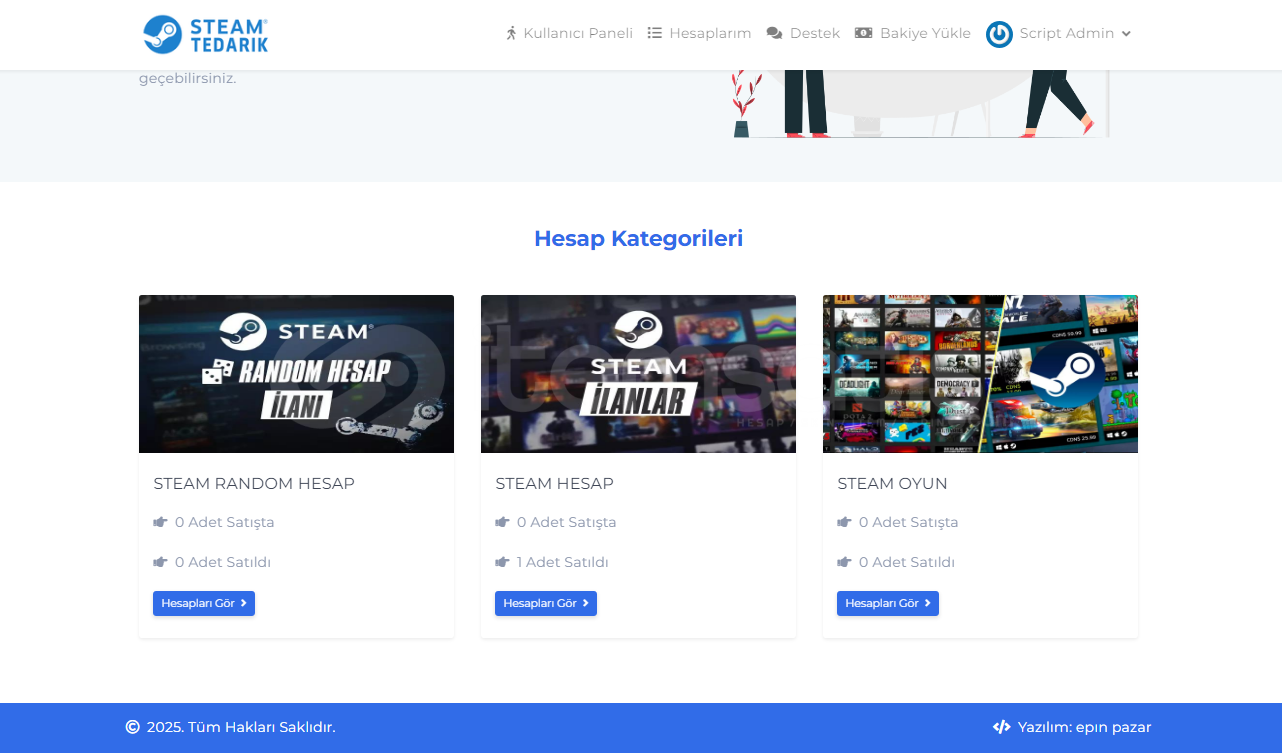Click the code brackets icon in the footer

[1001, 727]
